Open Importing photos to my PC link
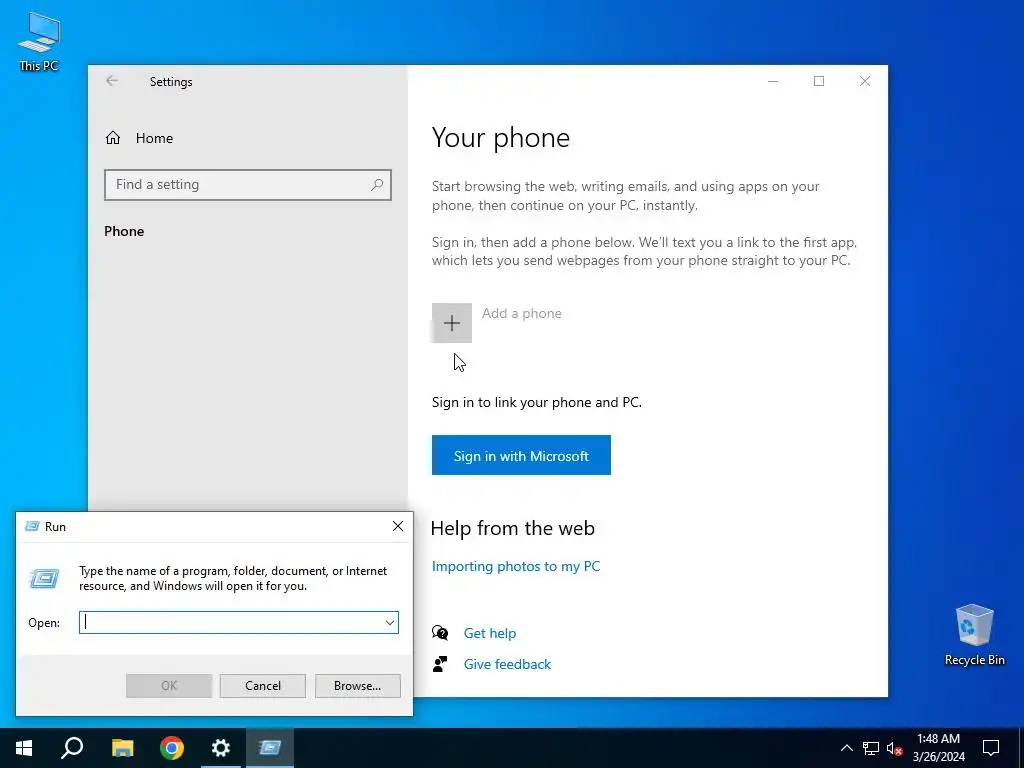1024x768 pixels. coord(516,566)
